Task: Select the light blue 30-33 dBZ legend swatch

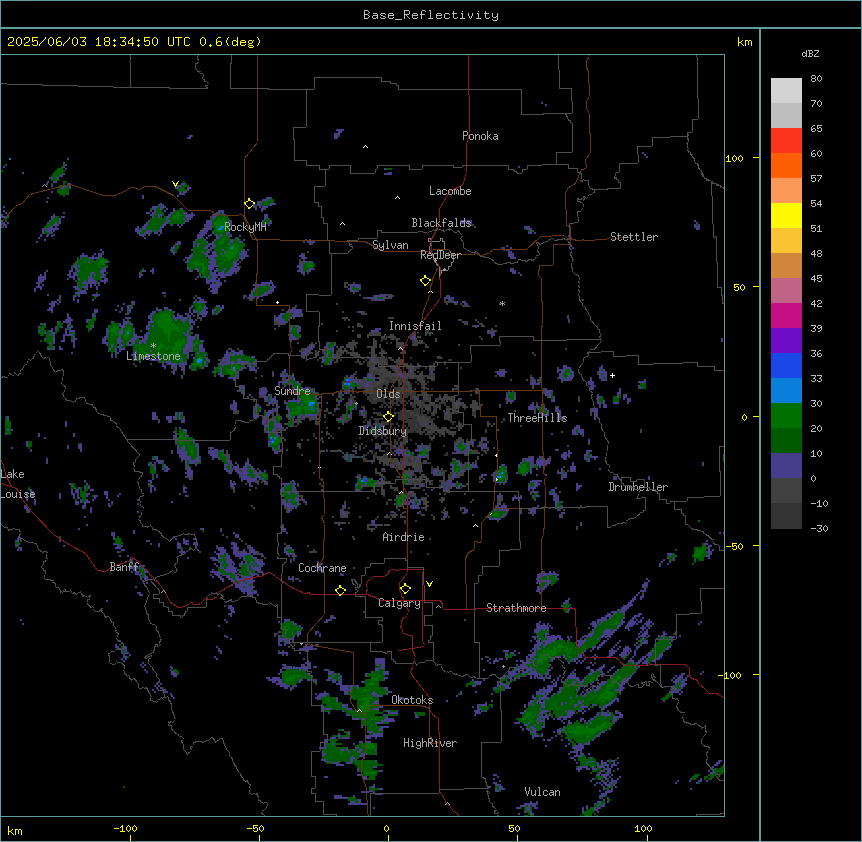Action: point(786,391)
